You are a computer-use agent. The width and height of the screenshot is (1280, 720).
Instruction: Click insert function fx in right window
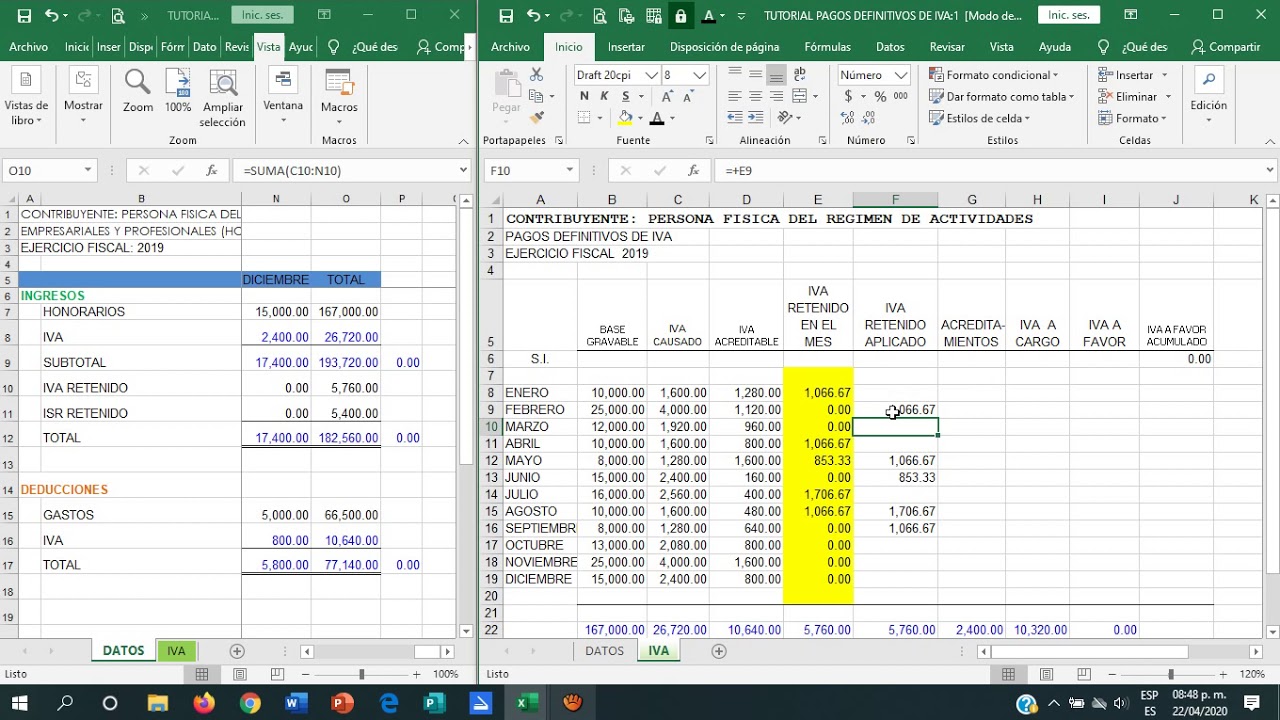[x=693, y=171]
